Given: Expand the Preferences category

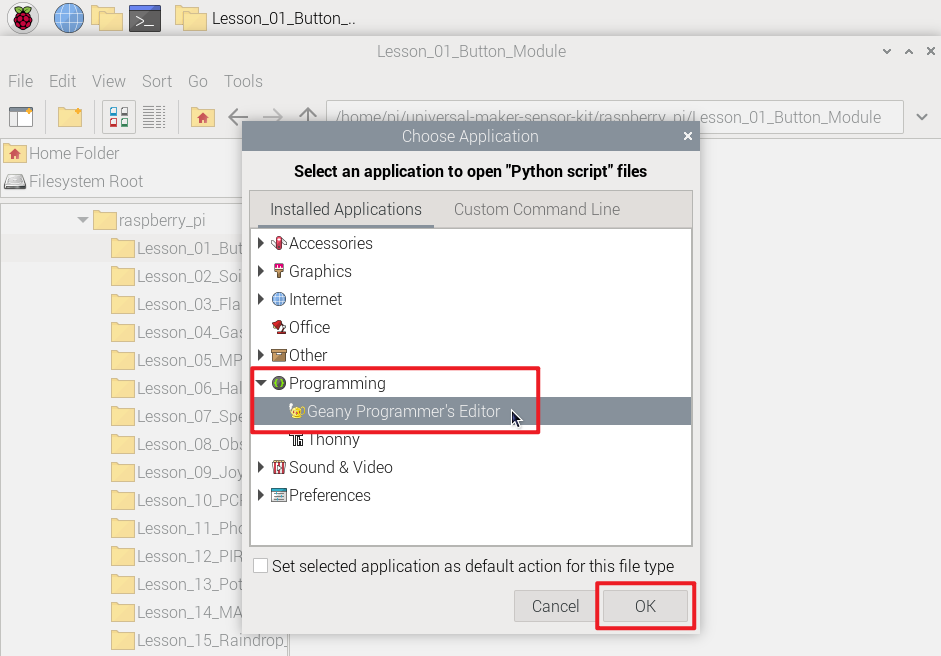Looking at the screenshot, I should [x=260, y=495].
